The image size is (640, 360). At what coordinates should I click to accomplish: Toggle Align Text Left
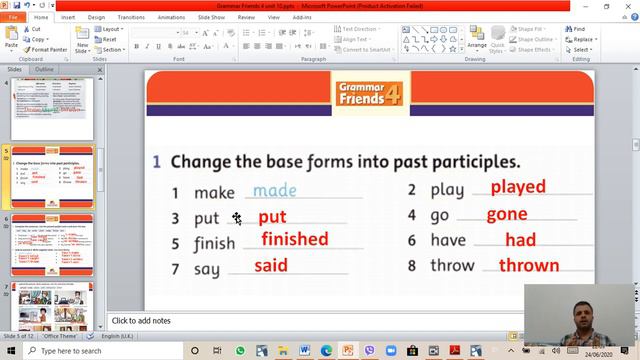click(246, 47)
